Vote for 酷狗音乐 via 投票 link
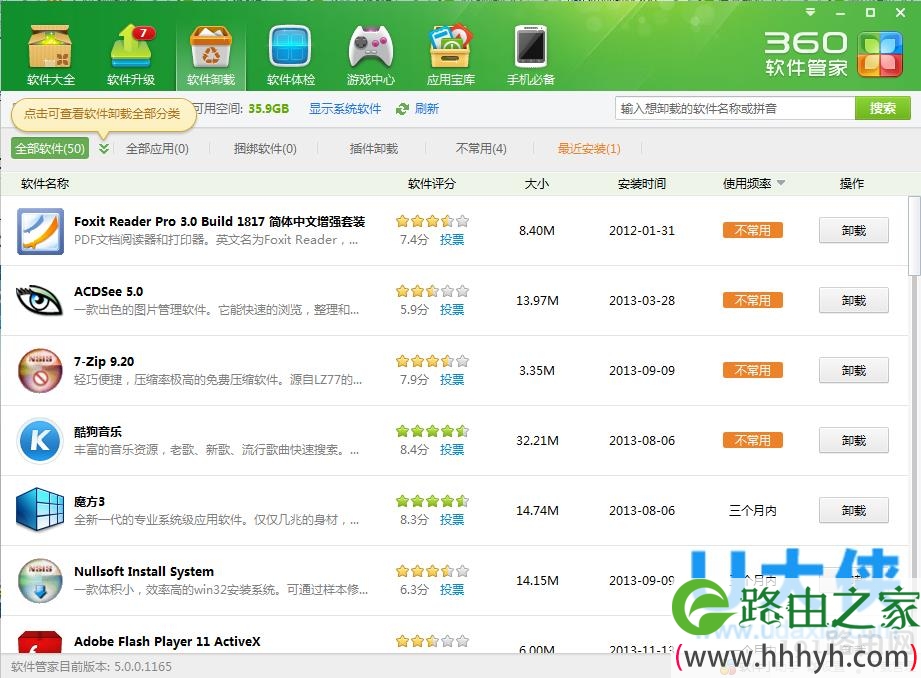The image size is (921, 678). click(452, 449)
